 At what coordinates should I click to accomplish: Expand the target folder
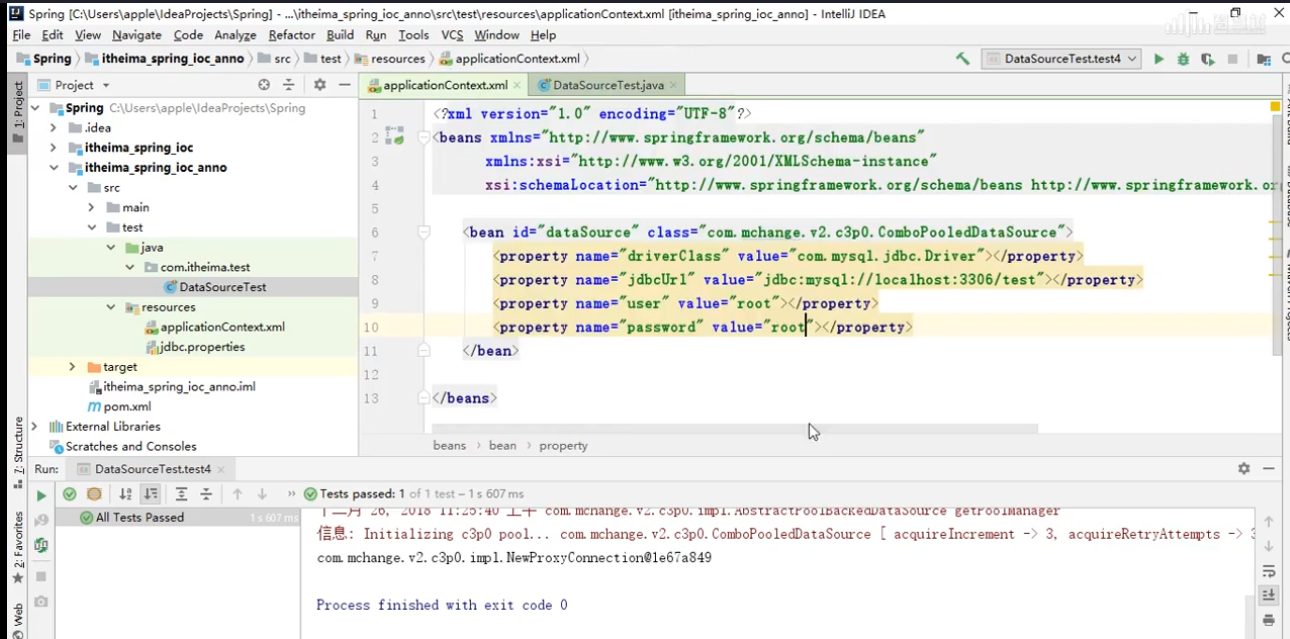click(x=73, y=367)
